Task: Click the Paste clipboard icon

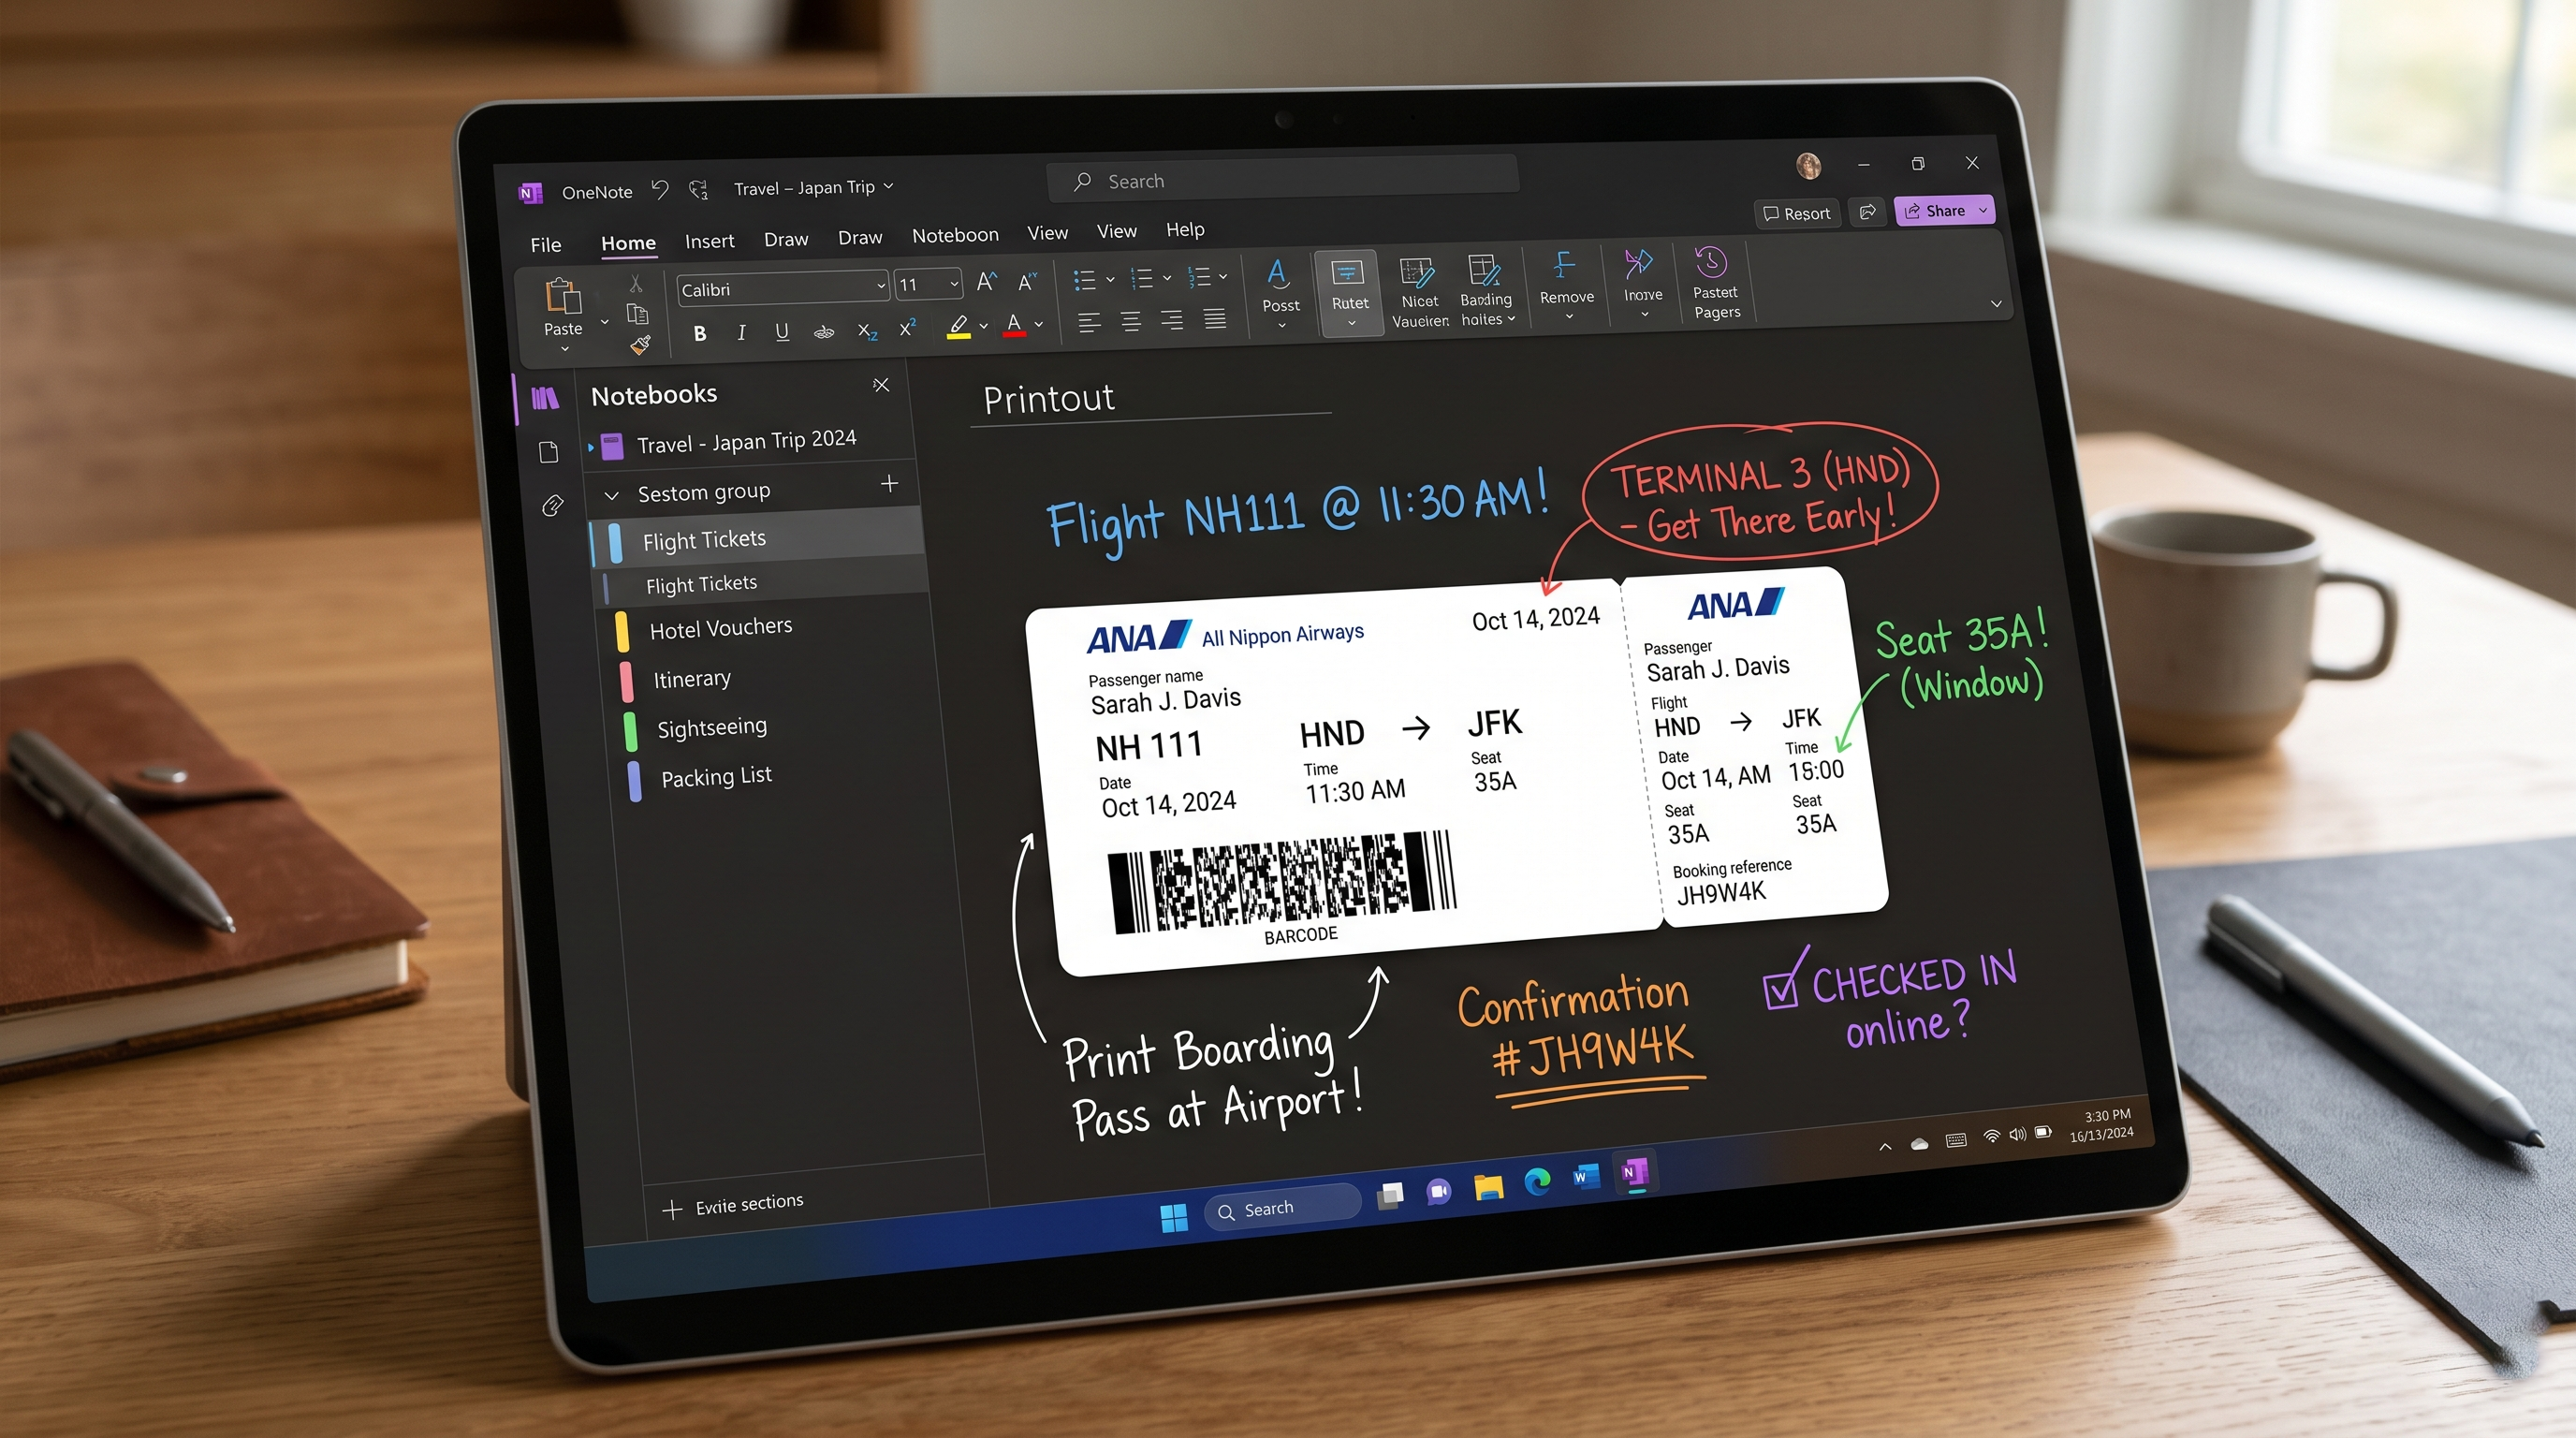Action: [563, 297]
